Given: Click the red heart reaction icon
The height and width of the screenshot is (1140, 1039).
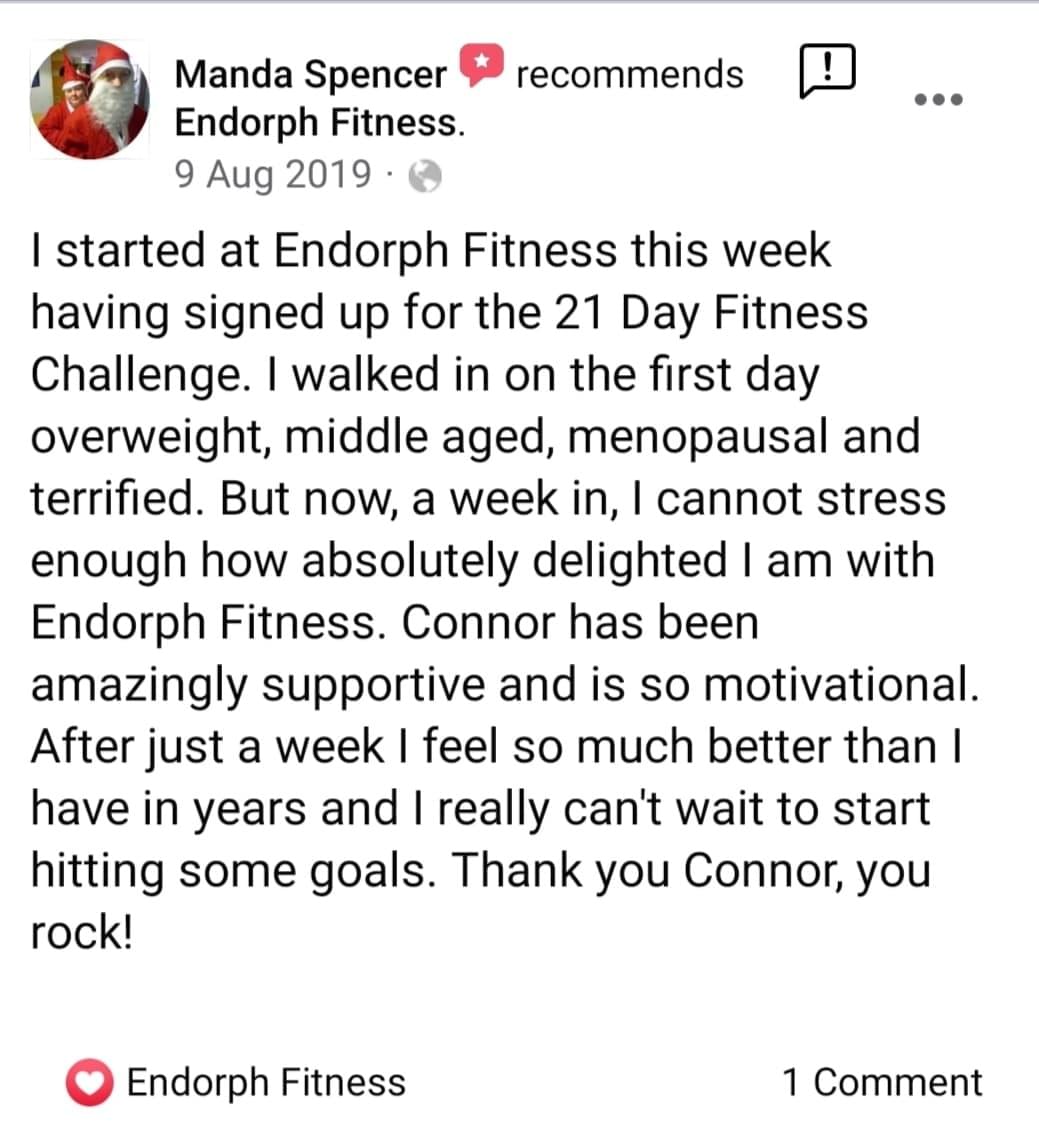Looking at the screenshot, I should [89, 1082].
